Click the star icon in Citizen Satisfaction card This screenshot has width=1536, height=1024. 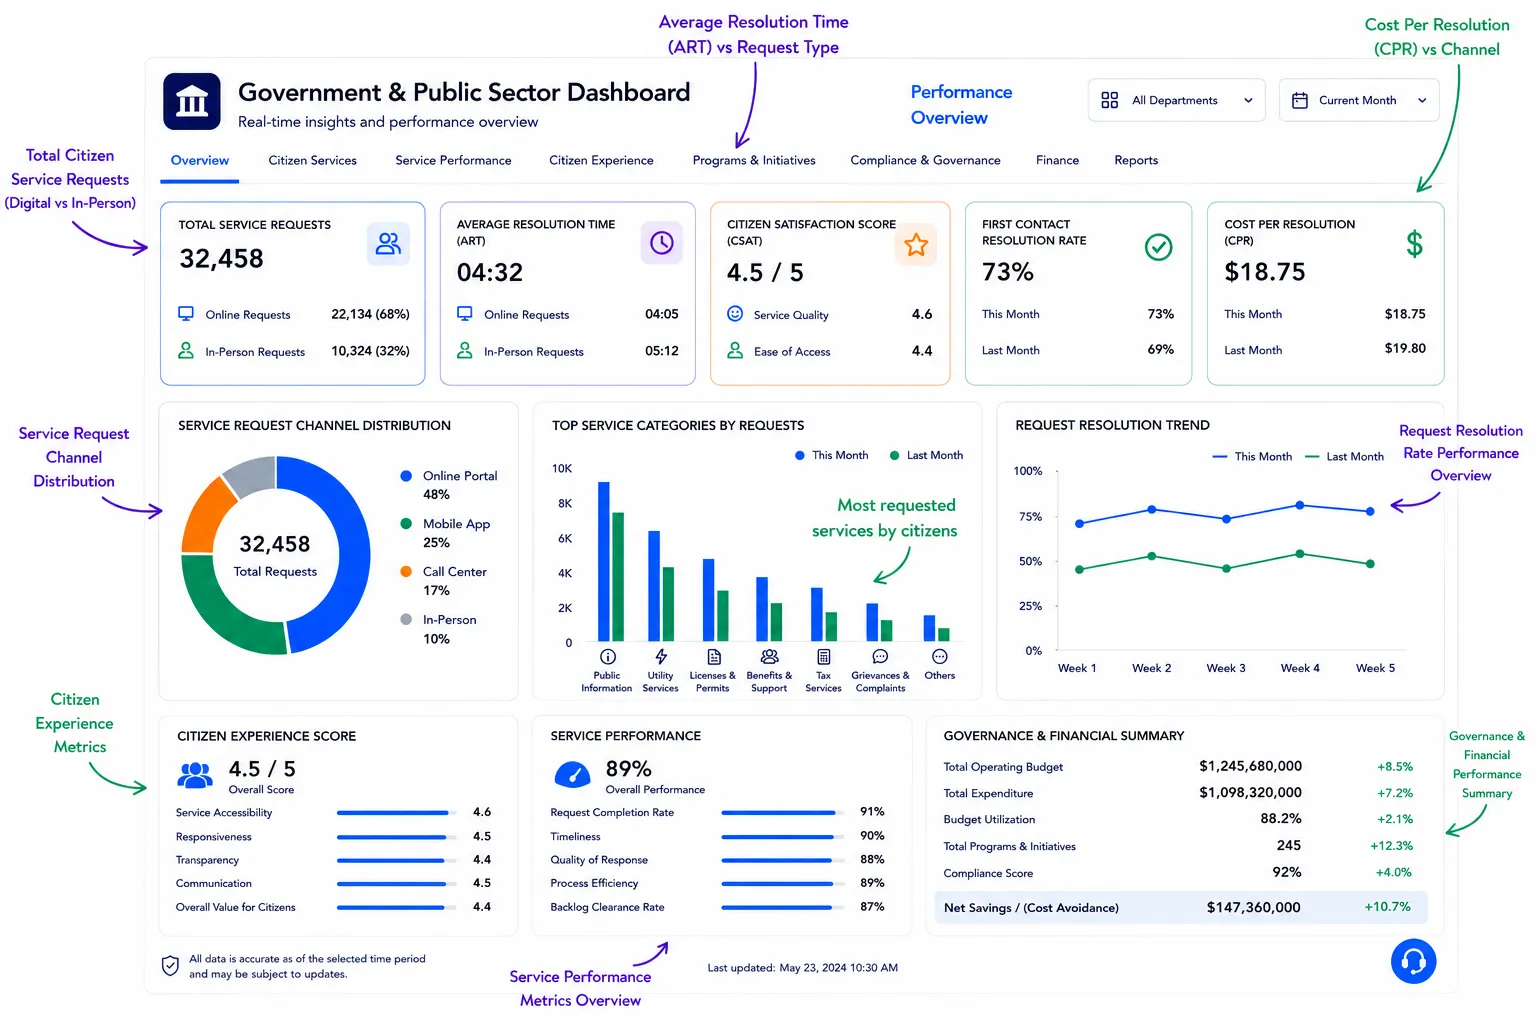pyautogui.click(x=916, y=245)
